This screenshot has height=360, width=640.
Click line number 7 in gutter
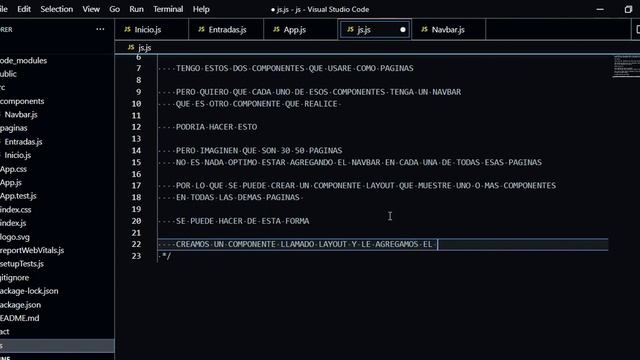[139, 68]
